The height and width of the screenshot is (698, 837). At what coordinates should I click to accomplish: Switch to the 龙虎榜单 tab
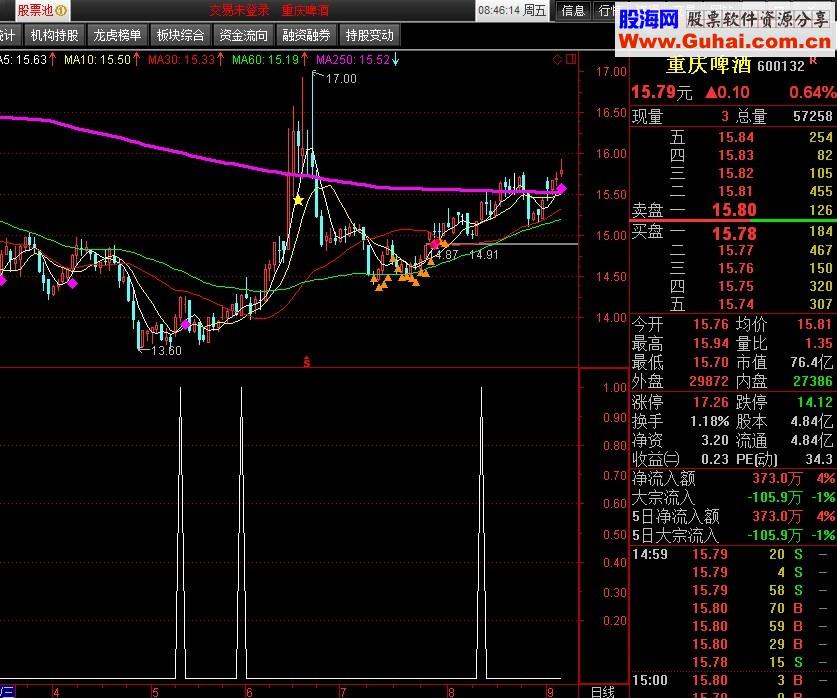point(117,36)
